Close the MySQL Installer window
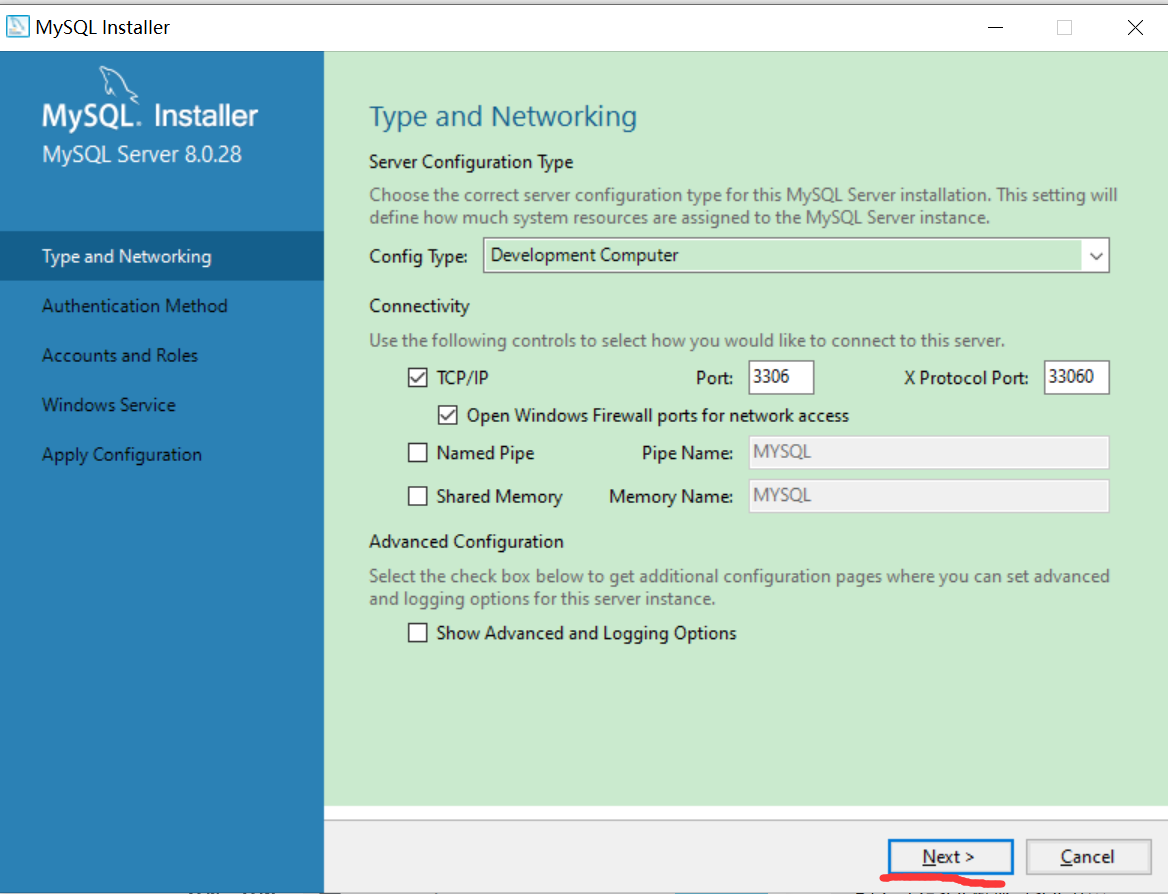This screenshot has width=1168, height=894. click(x=1134, y=28)
